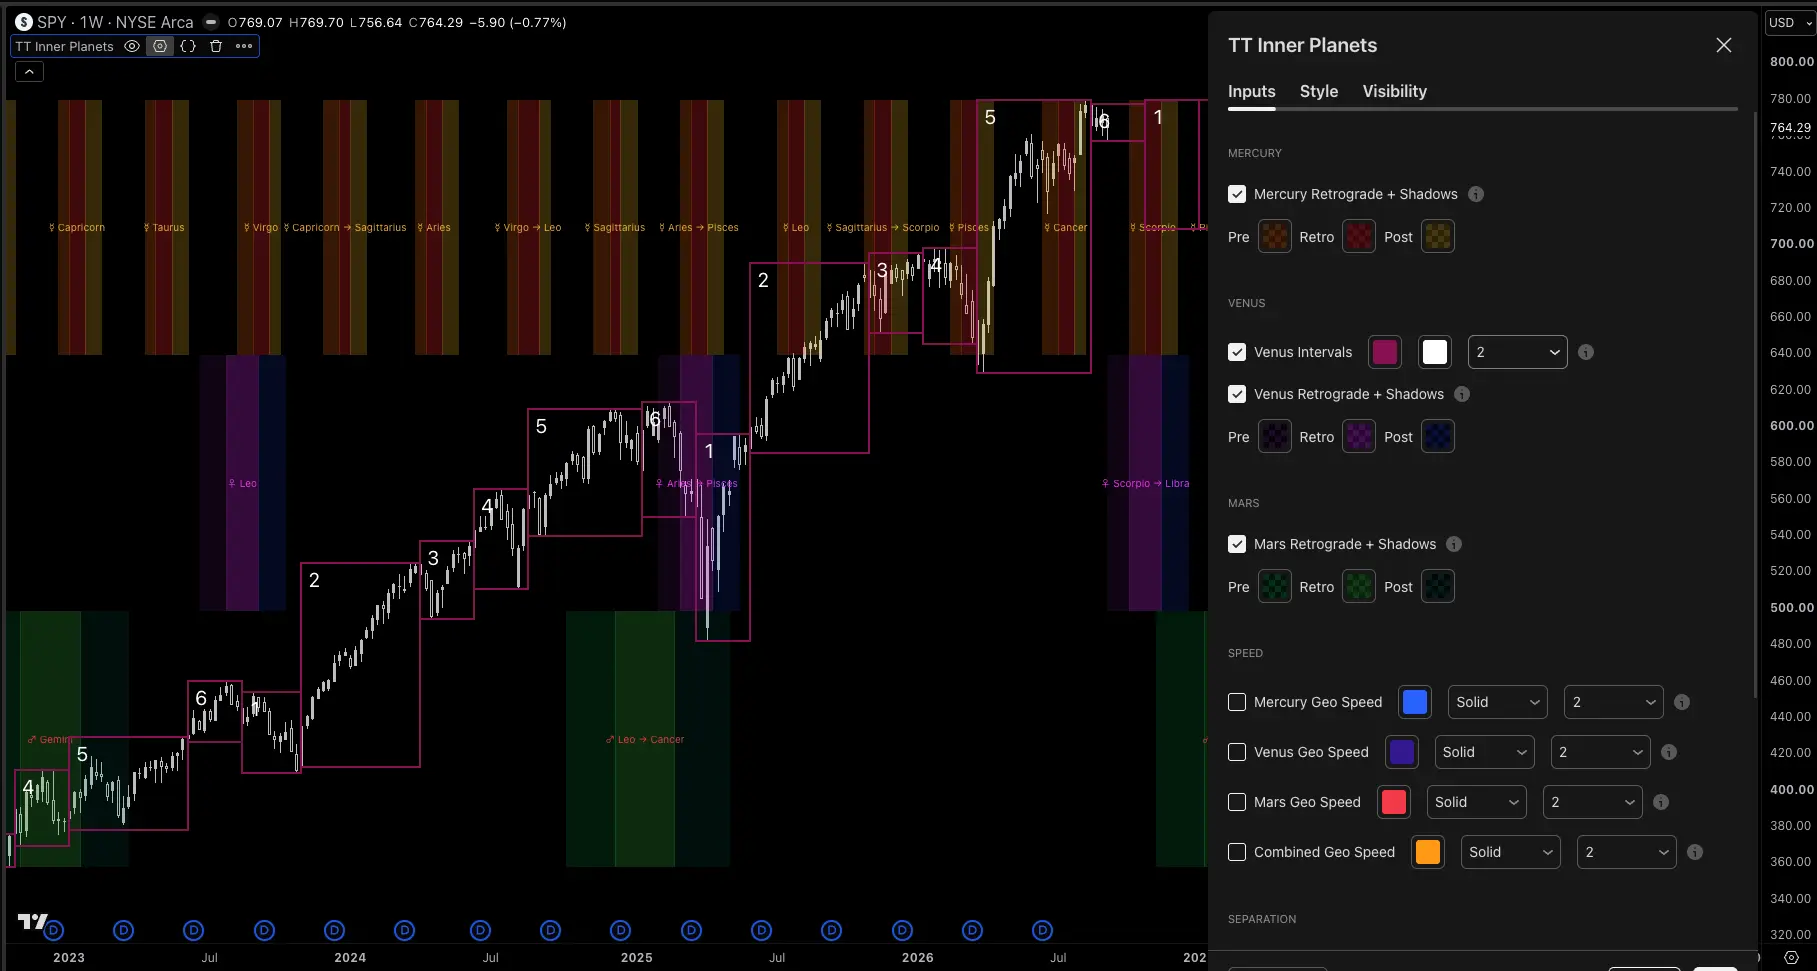Click the 600.00 price axis label
This screenshot has height=971, width=1817.
[x=1791, y=425]
